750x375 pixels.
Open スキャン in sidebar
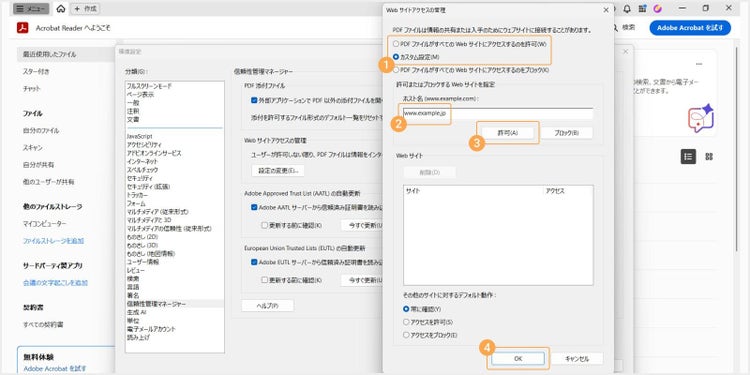pos(33,148)
